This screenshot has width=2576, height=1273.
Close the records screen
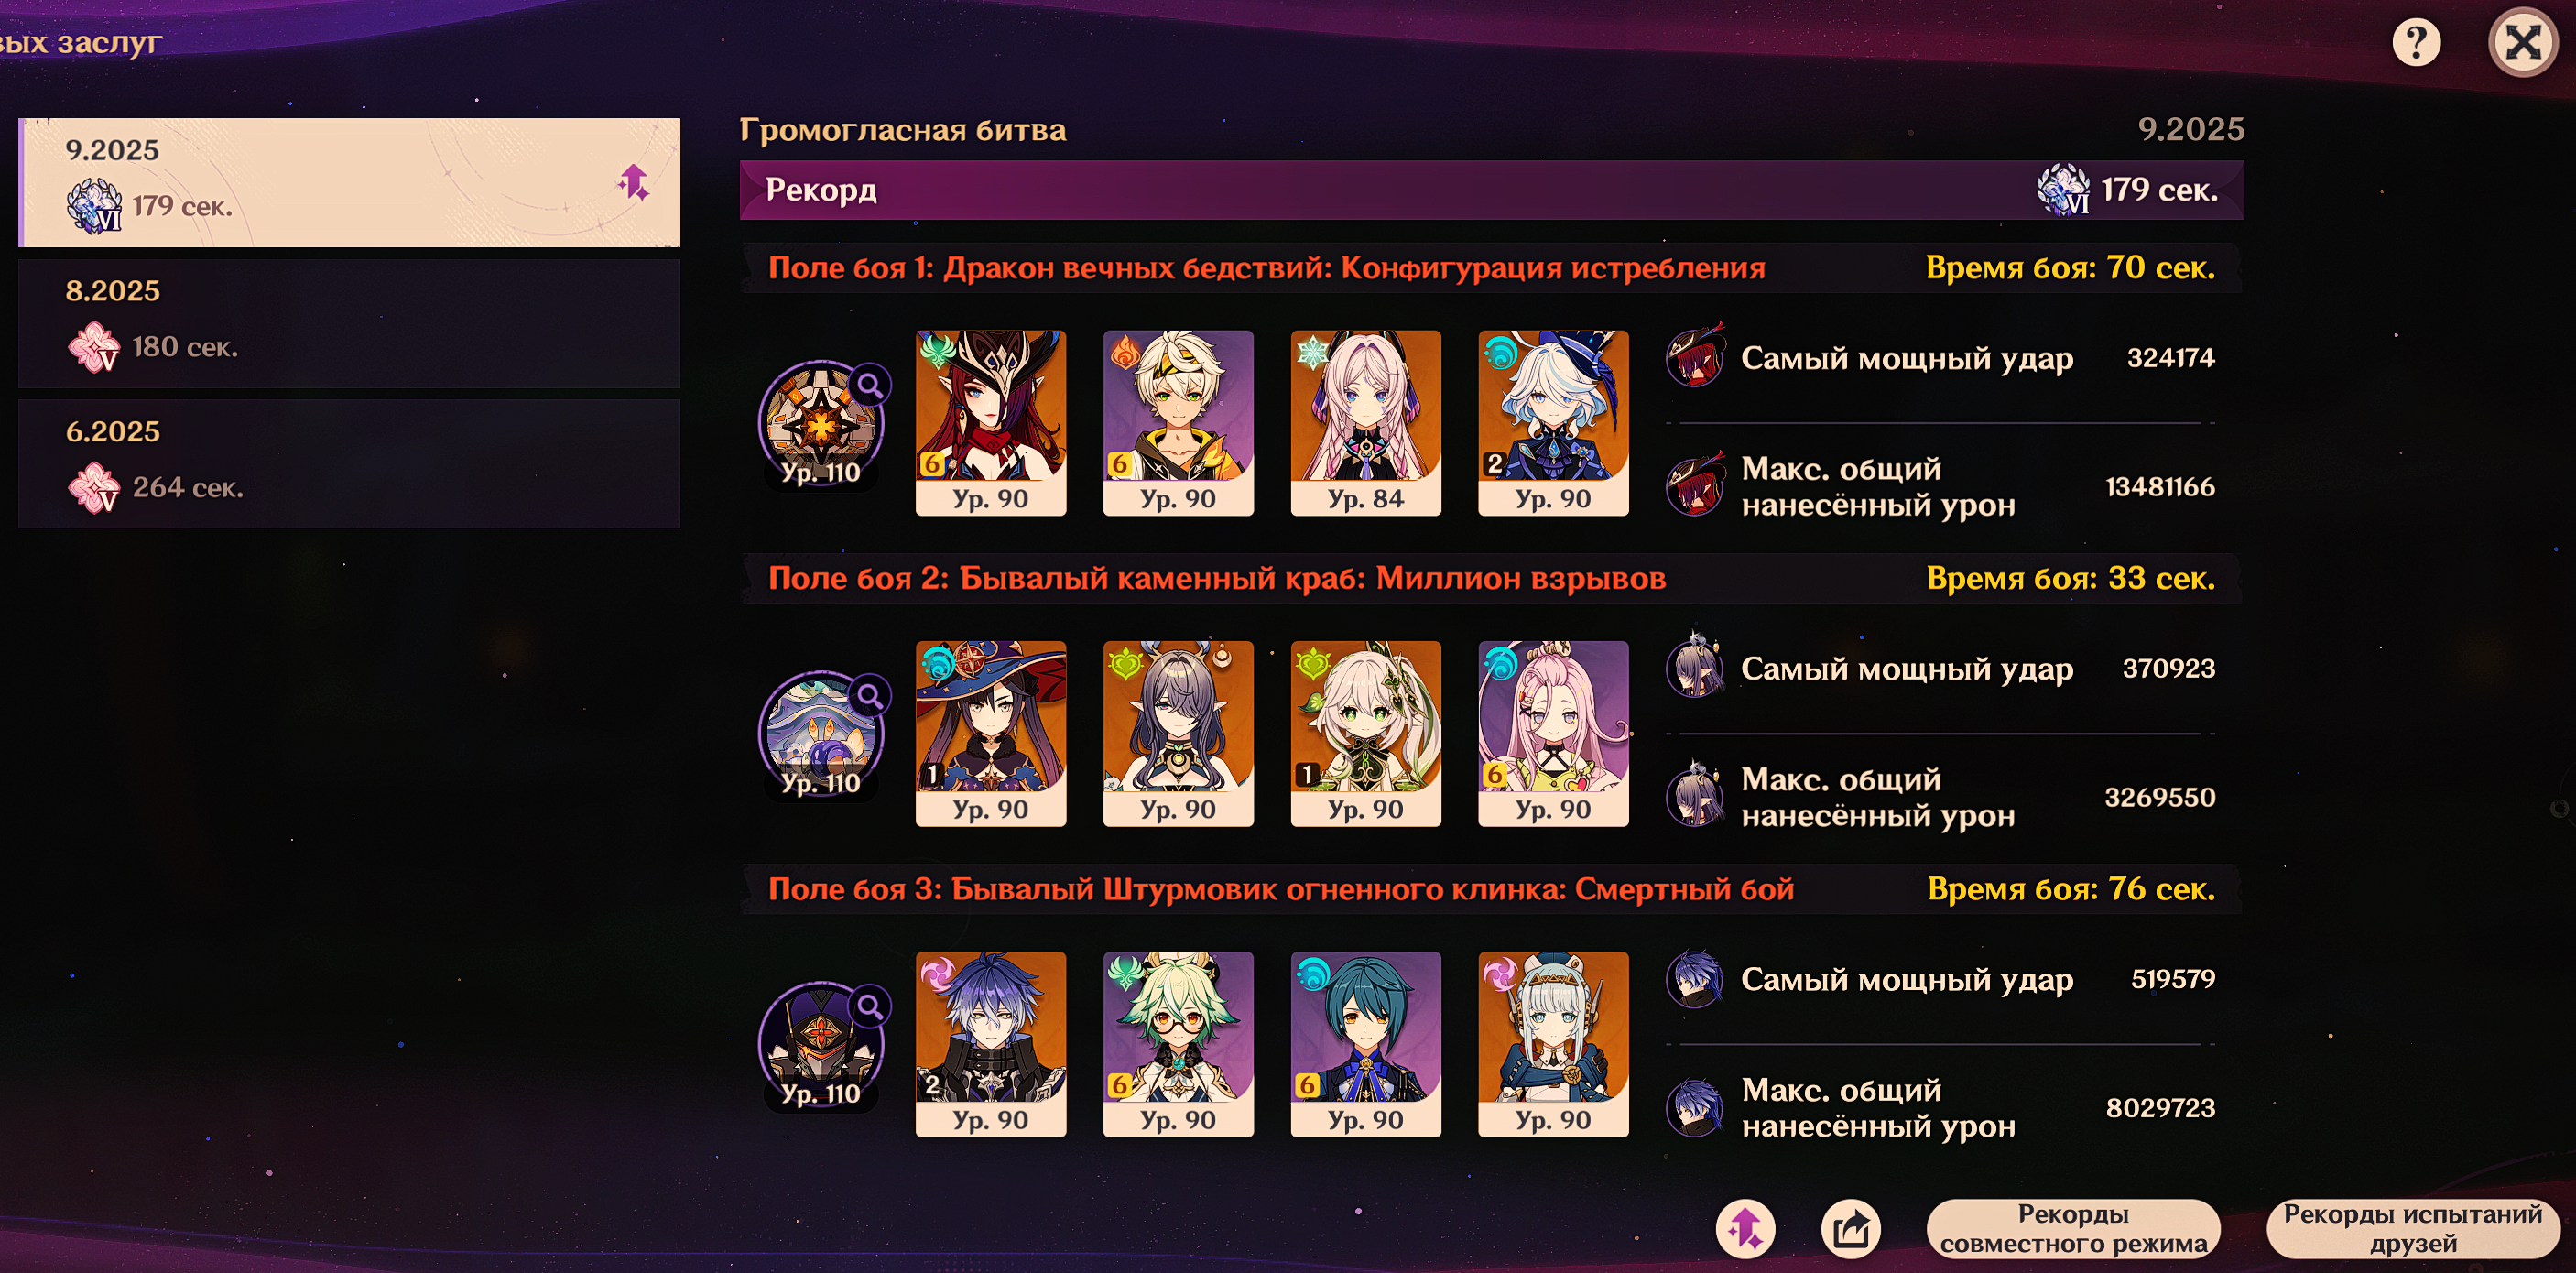pos(2522,42)
